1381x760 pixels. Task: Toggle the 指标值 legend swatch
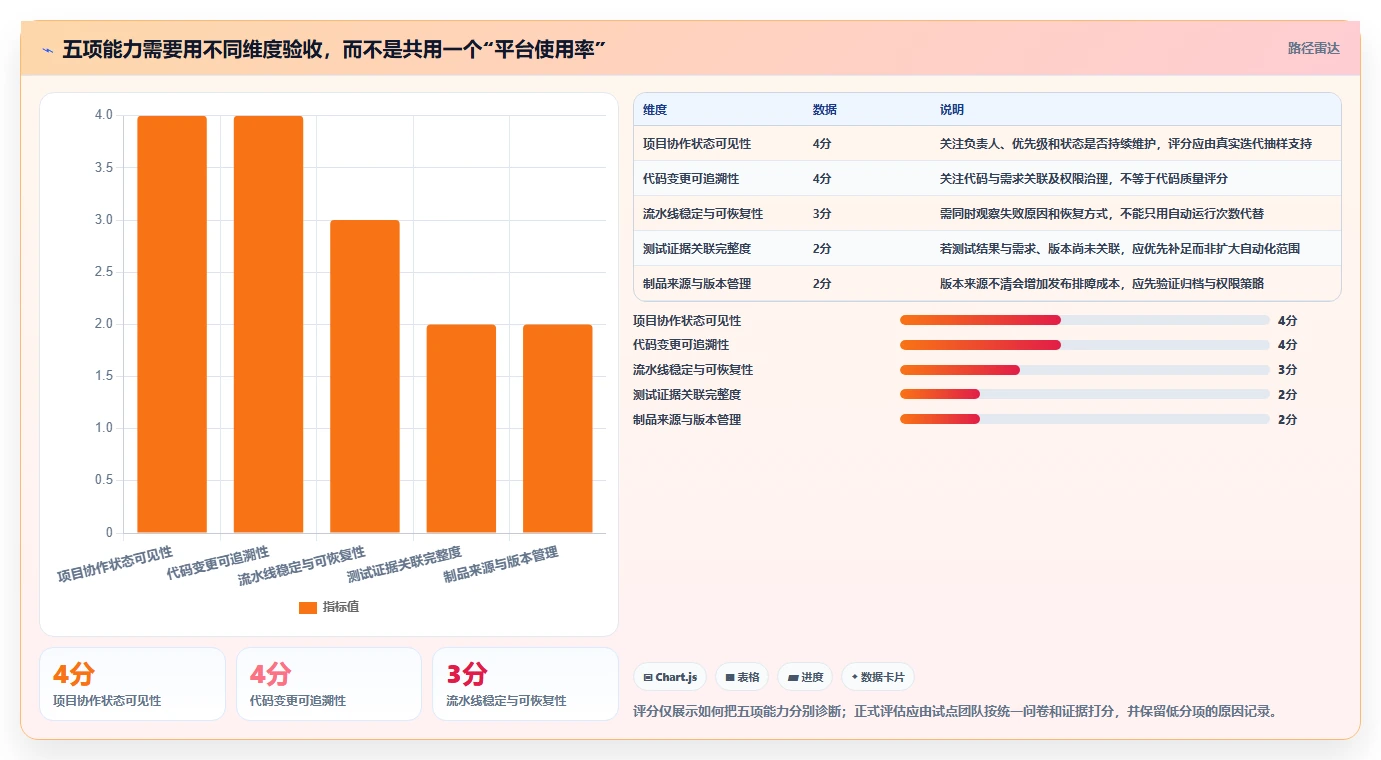click(x=308, y=607)
